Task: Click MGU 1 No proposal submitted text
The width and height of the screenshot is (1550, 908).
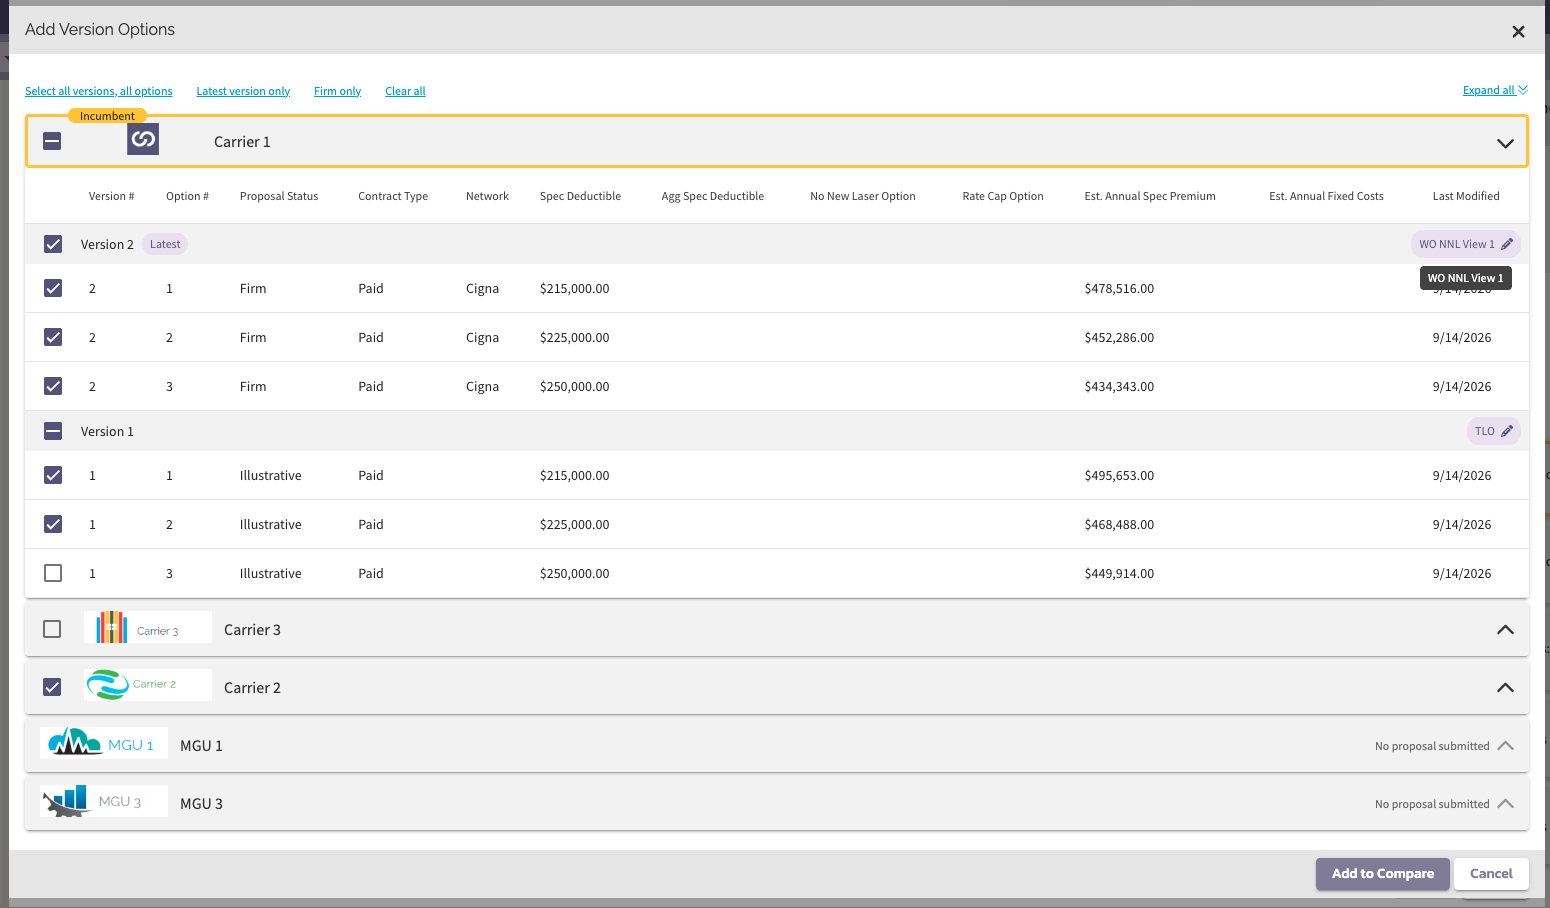Action: pyautogui.click(x=1432, y=746)
